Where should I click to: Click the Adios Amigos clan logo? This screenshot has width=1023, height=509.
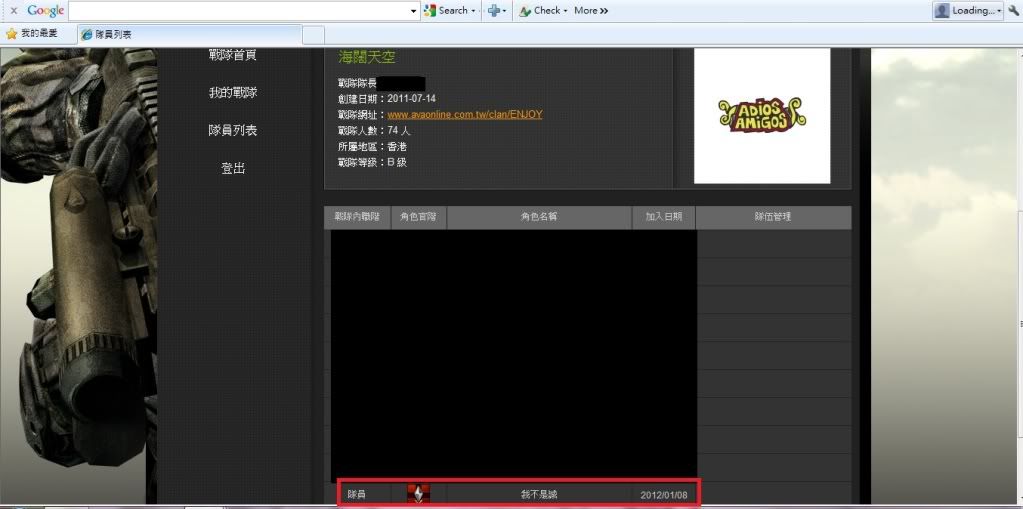pos(762,115)
